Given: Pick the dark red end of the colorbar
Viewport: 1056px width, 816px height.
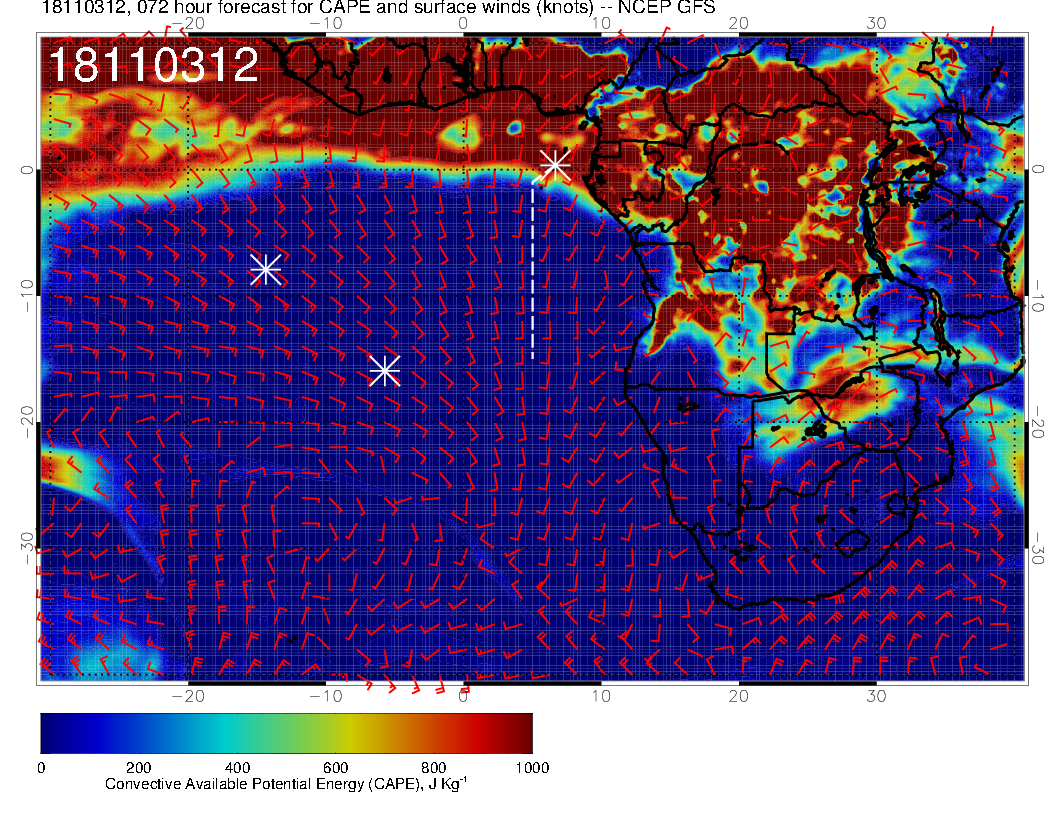Looking at the screenshot, I should (522, 733).
